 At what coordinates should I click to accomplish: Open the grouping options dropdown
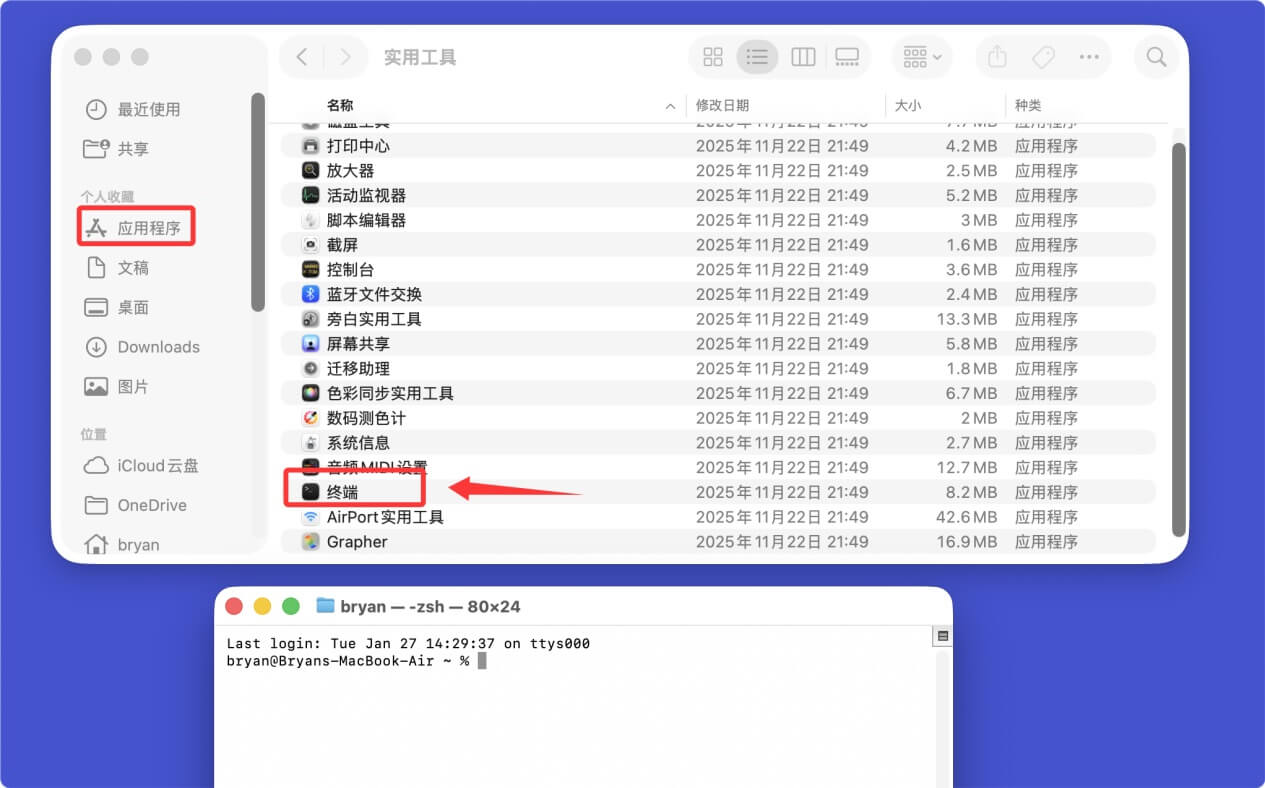(920, 57)
